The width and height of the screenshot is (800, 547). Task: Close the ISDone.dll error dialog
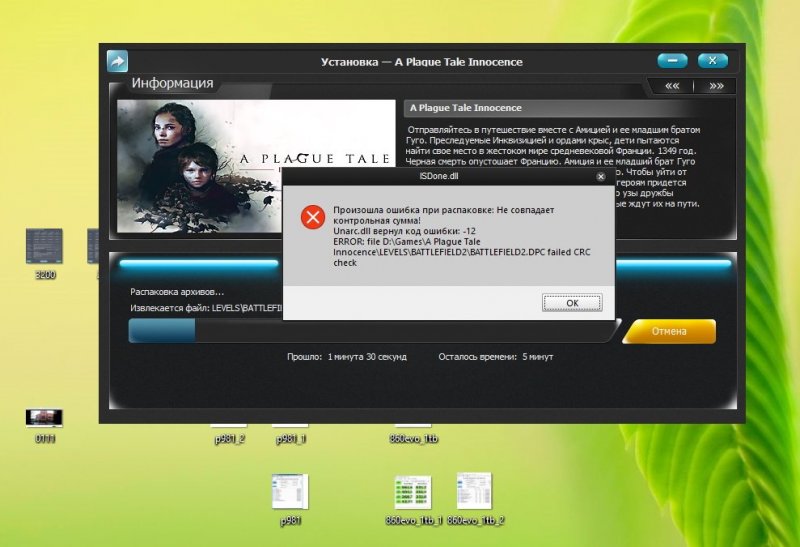(600, 176)
